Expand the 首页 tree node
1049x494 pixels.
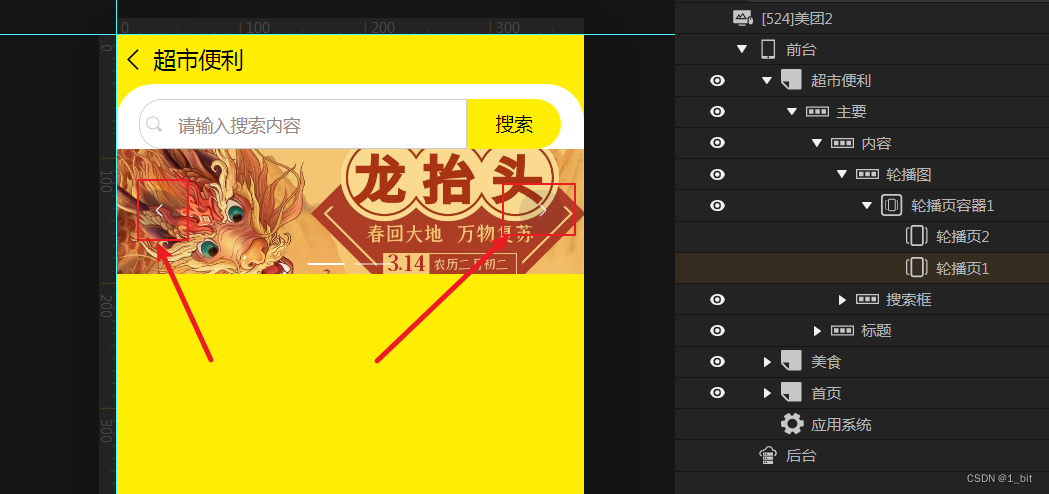point(767,393)
